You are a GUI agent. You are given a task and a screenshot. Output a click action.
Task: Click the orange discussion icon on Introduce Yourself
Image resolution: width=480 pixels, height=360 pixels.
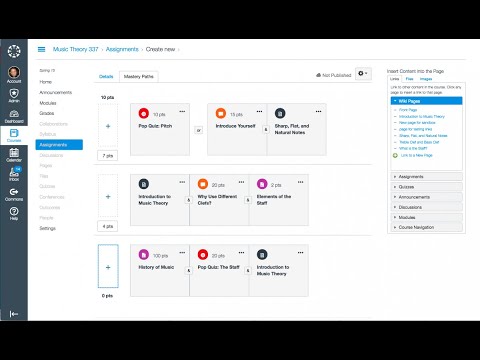[x=221, y=113]
